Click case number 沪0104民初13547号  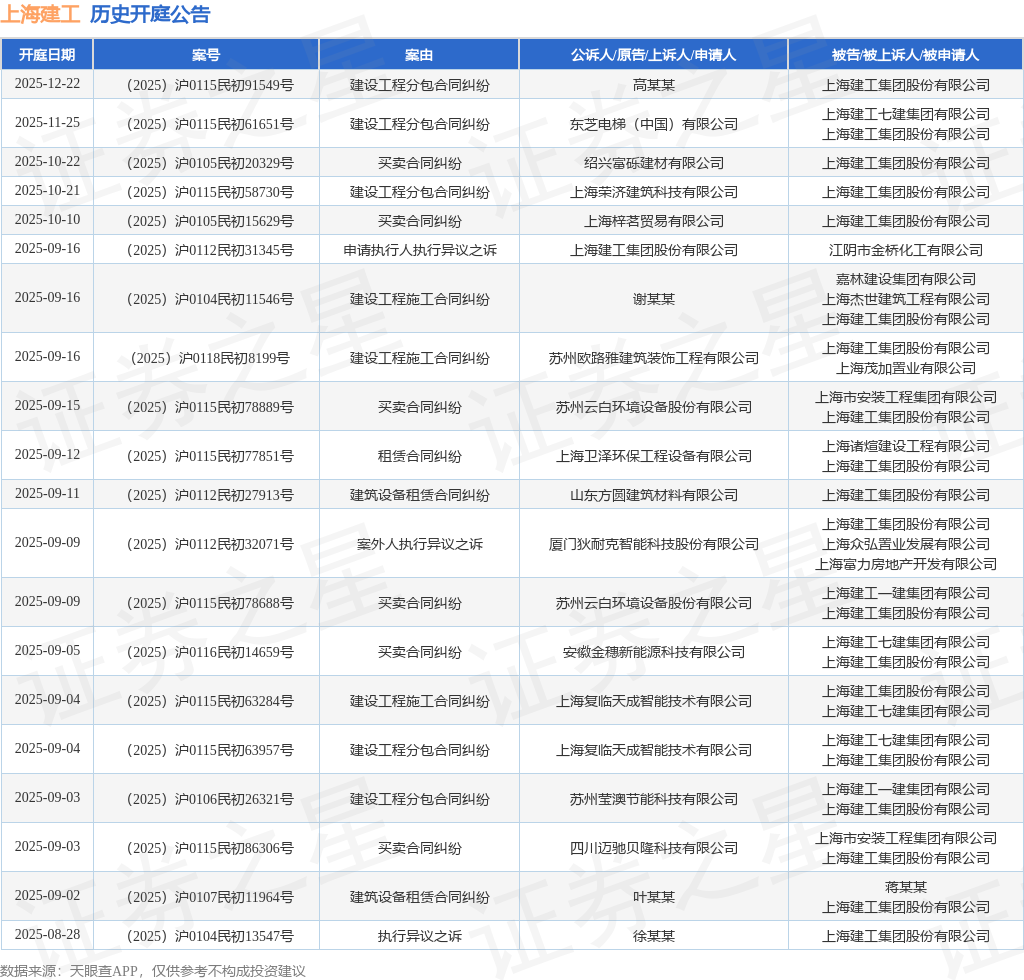[210, 936]
